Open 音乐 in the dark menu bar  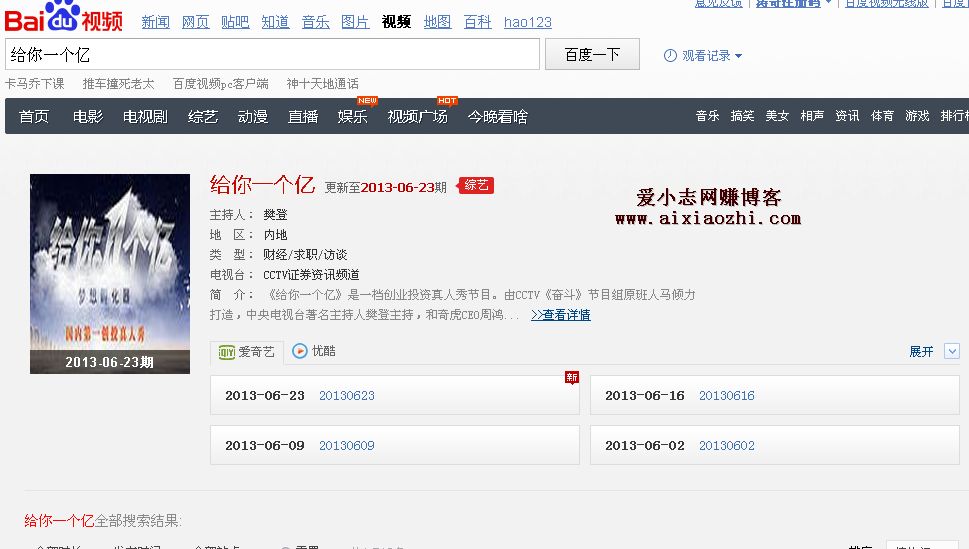(708, 116)
